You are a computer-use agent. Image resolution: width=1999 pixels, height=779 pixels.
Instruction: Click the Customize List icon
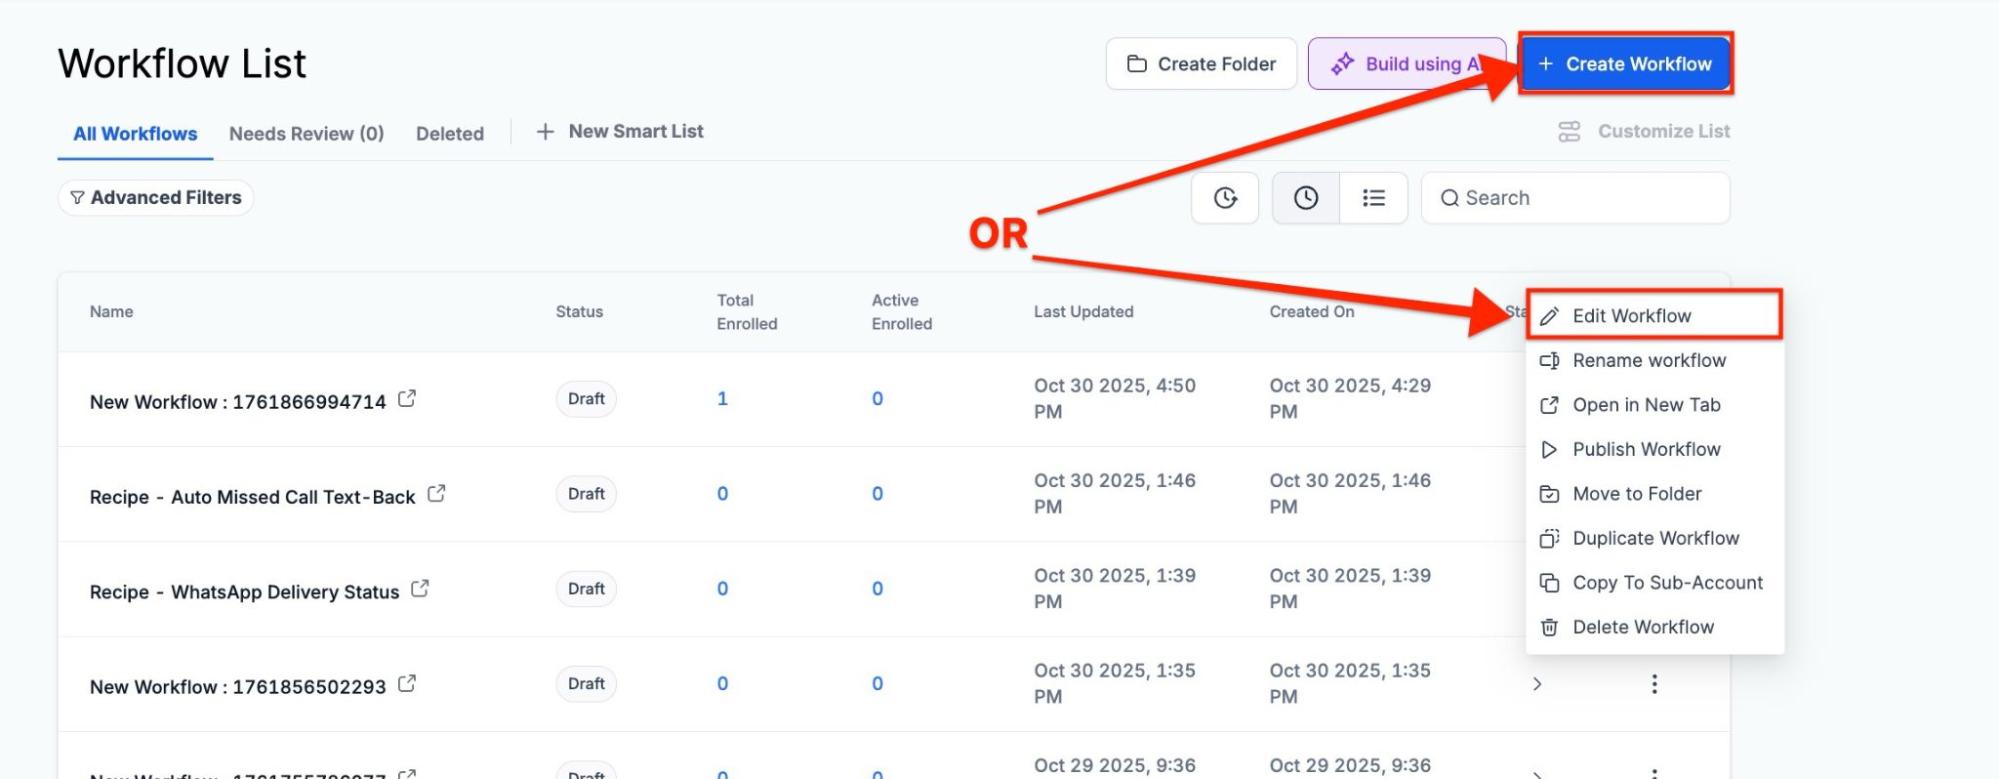[x=1569, y=132]
